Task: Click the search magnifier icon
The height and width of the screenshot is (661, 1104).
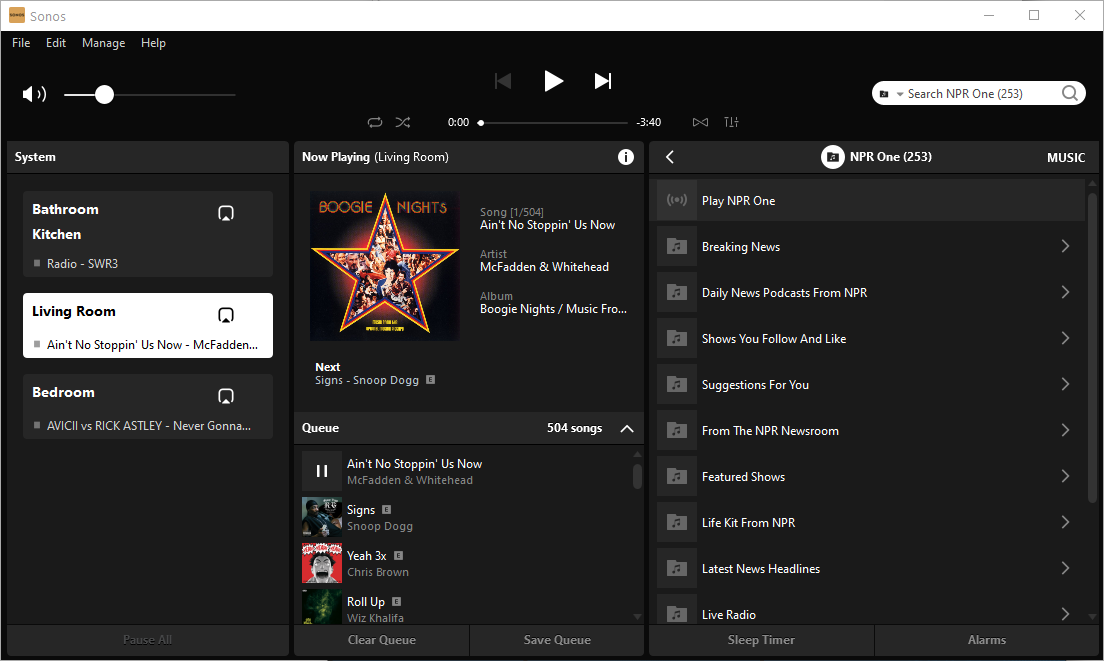Action: [x=1070, y=94]
